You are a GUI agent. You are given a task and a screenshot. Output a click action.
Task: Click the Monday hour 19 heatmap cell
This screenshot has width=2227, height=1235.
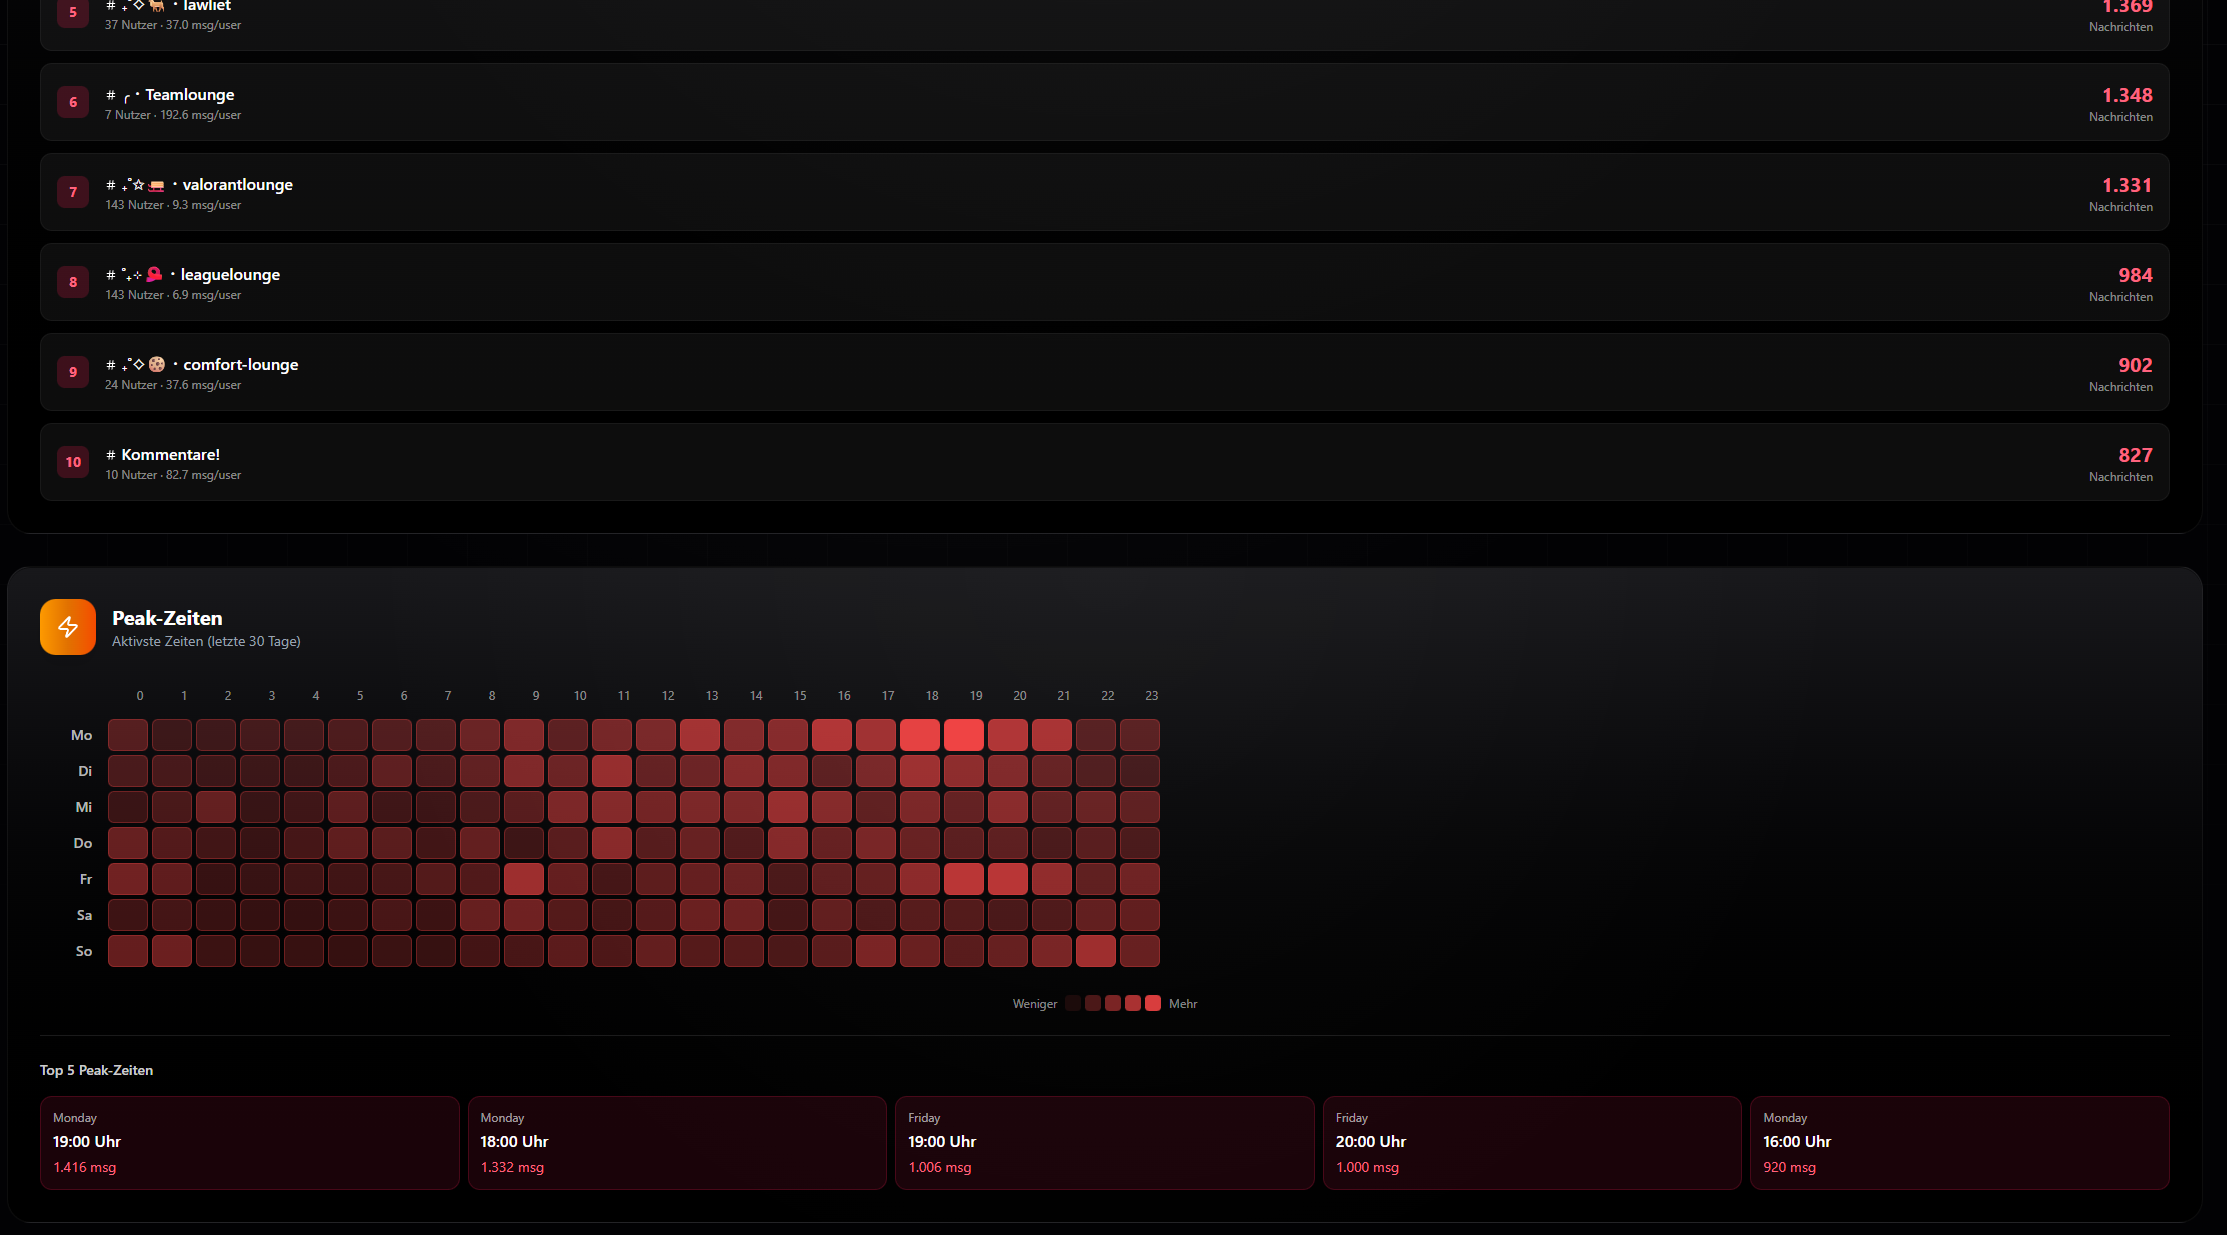[x=964, y=735]
